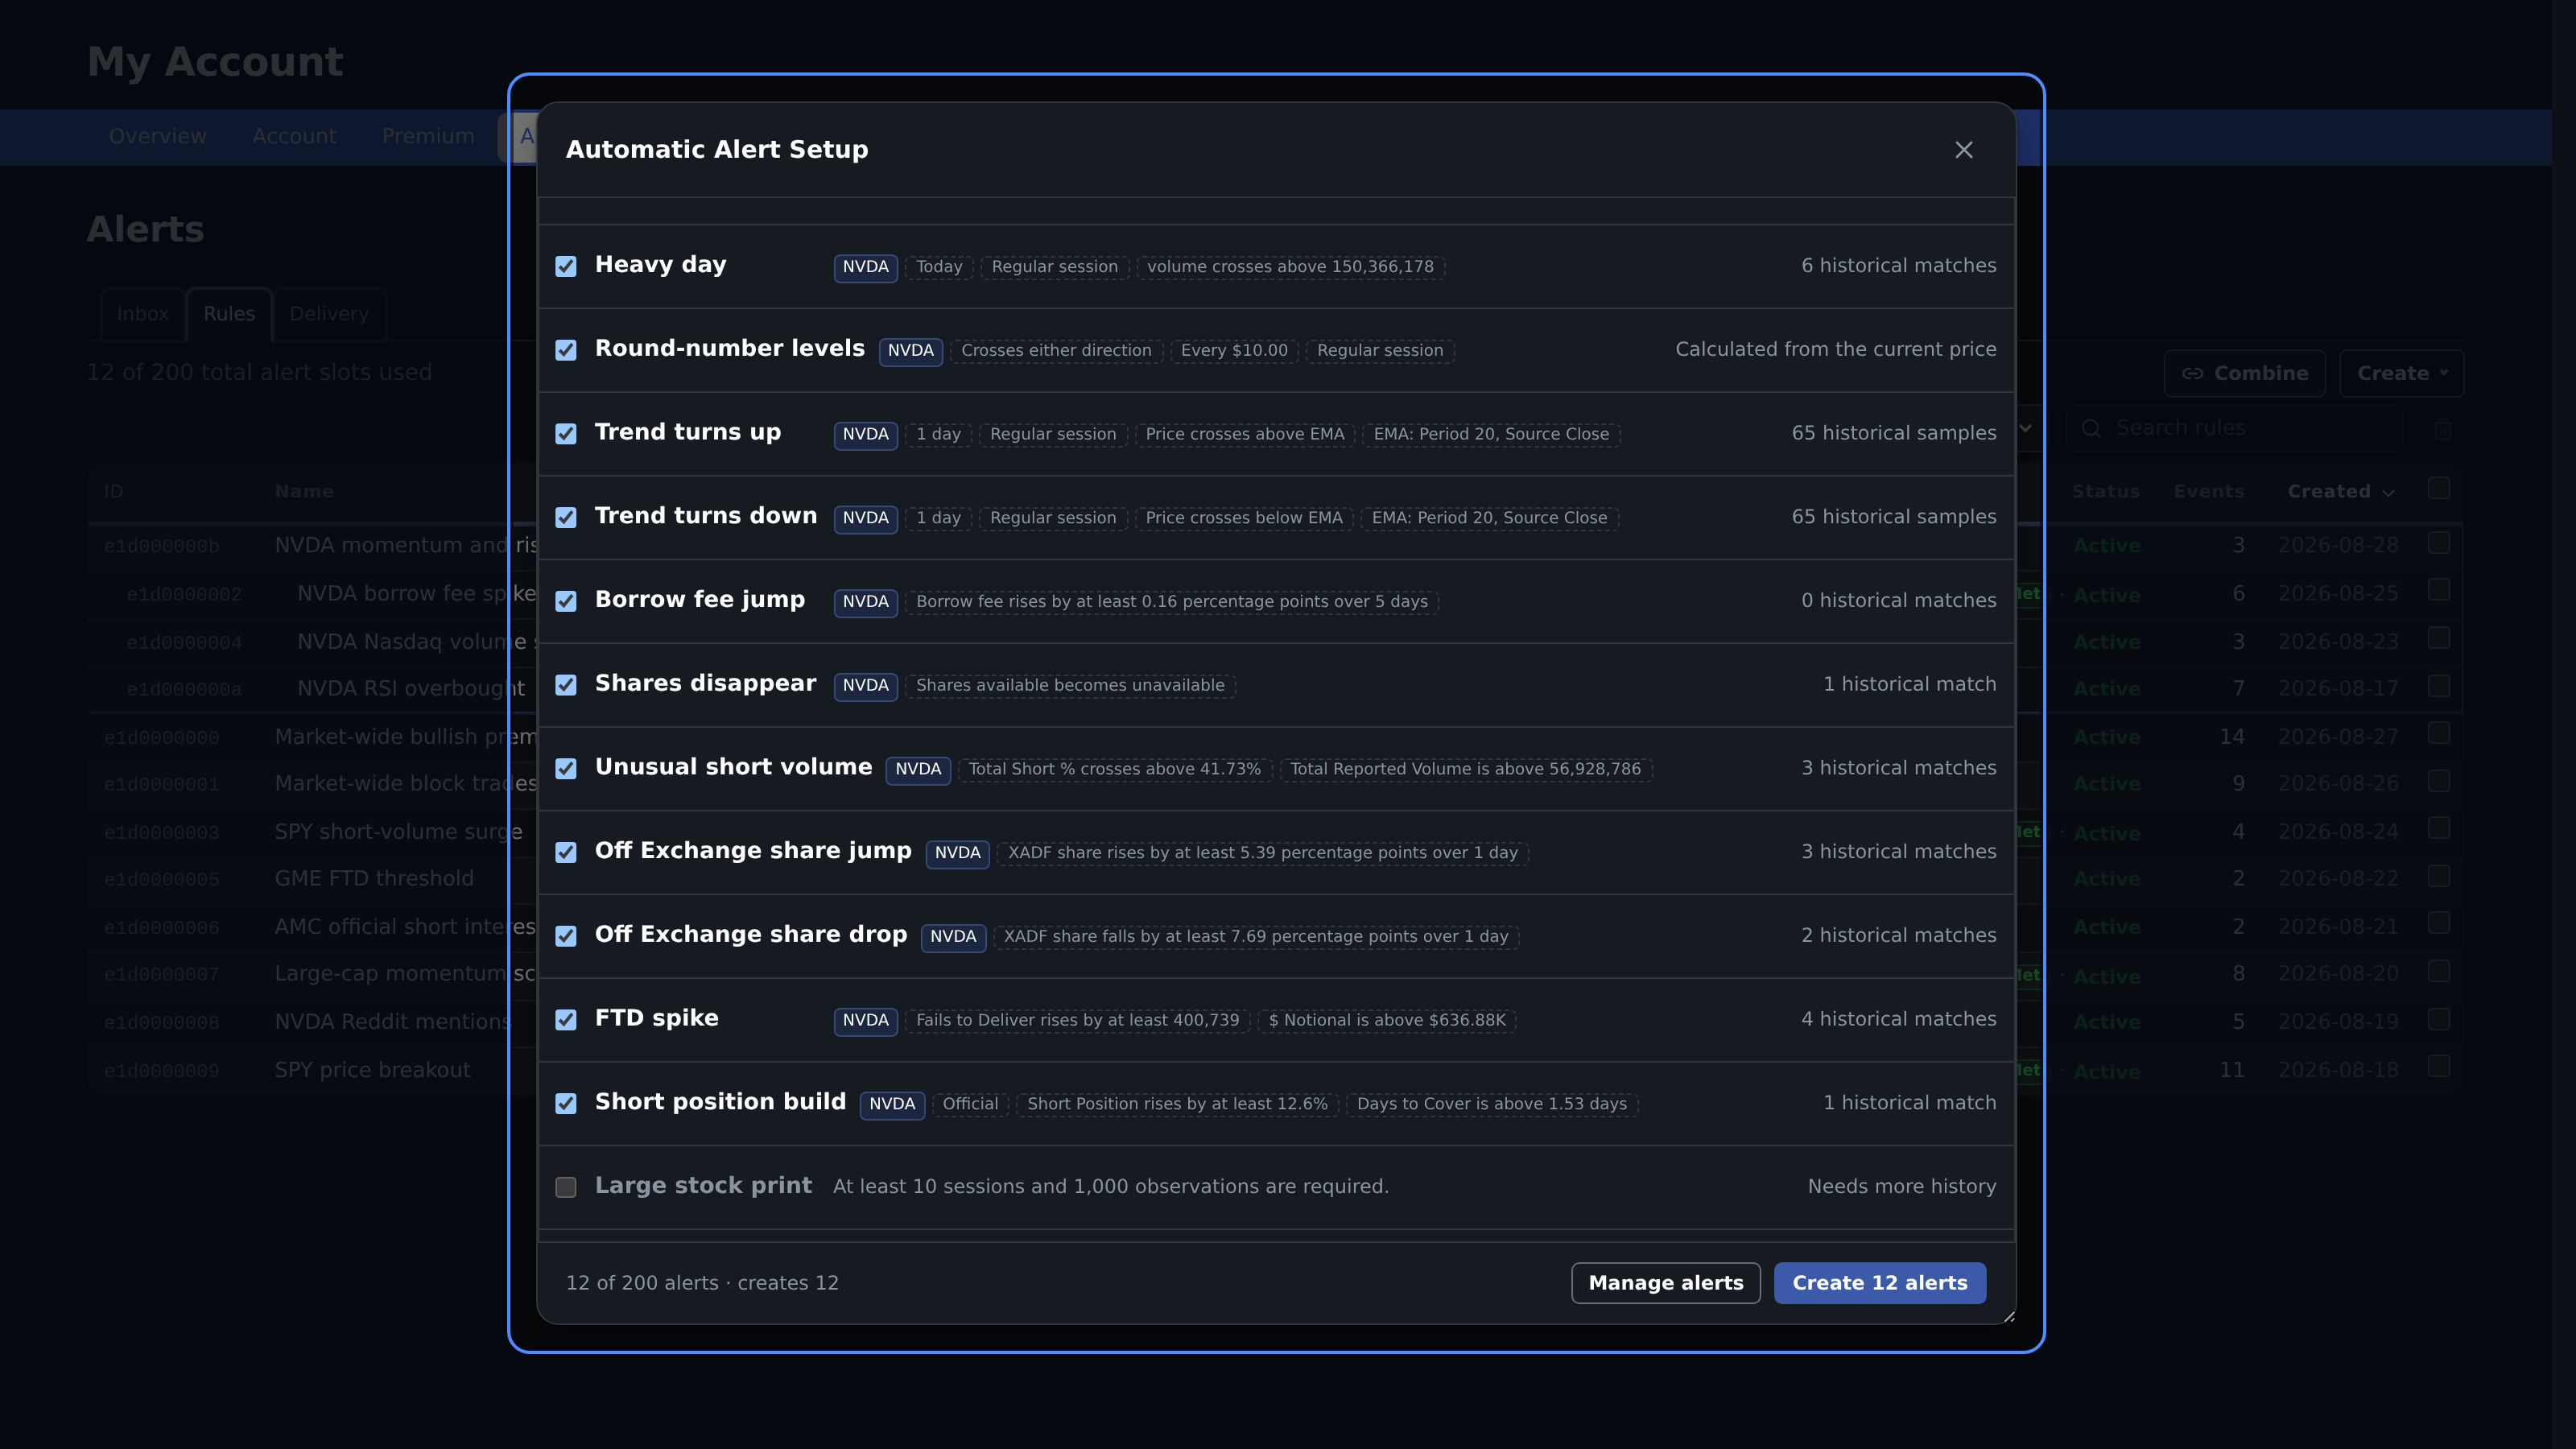Image resolution: width=2576 pixels, height=1449 pixels.
Task: Open the Premium tab in background page
Action: pos(428,136)
